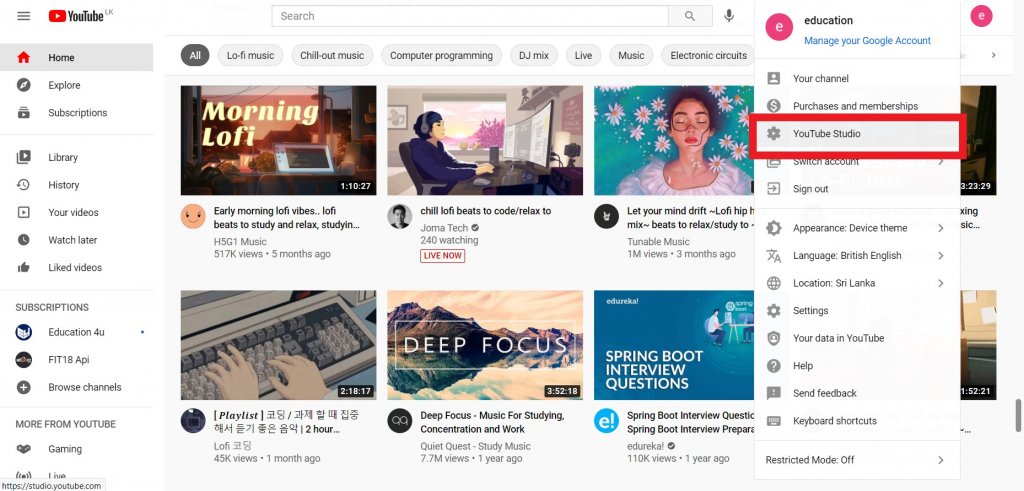Click the Your channel person icon
This screenshot has height=491, width=1024.
point(774,78)
